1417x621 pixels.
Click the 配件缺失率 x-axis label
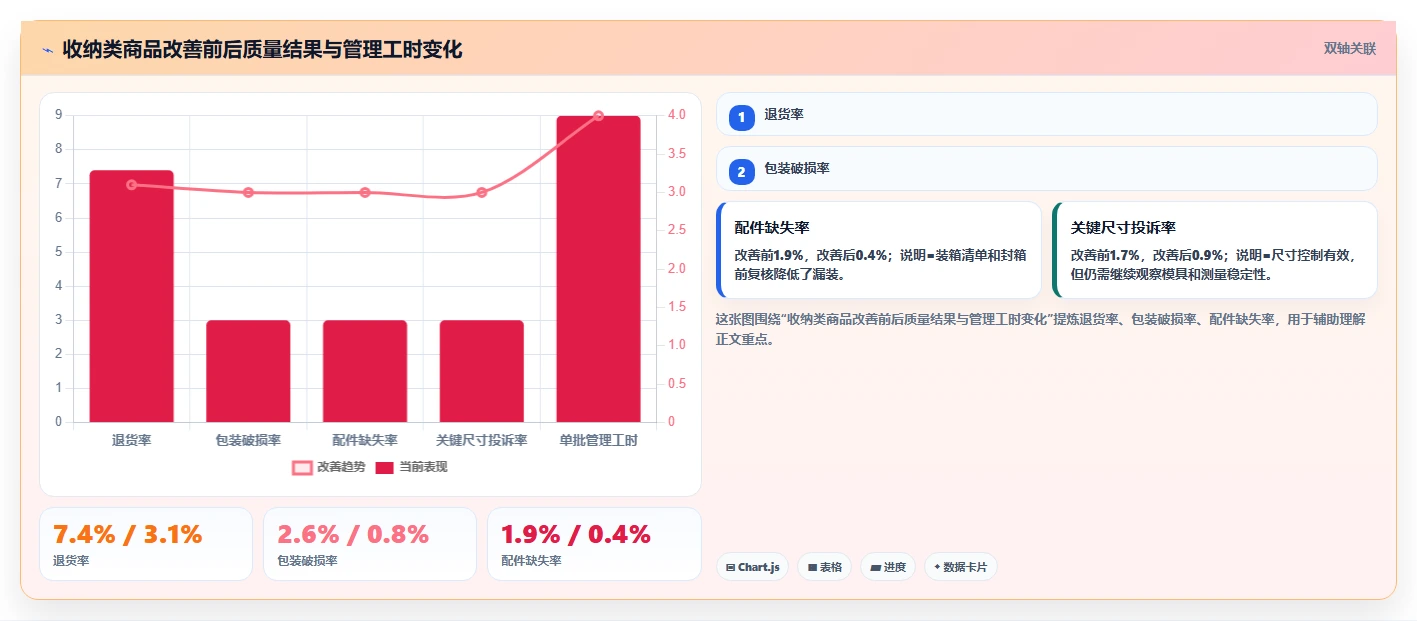coord(365,440)
